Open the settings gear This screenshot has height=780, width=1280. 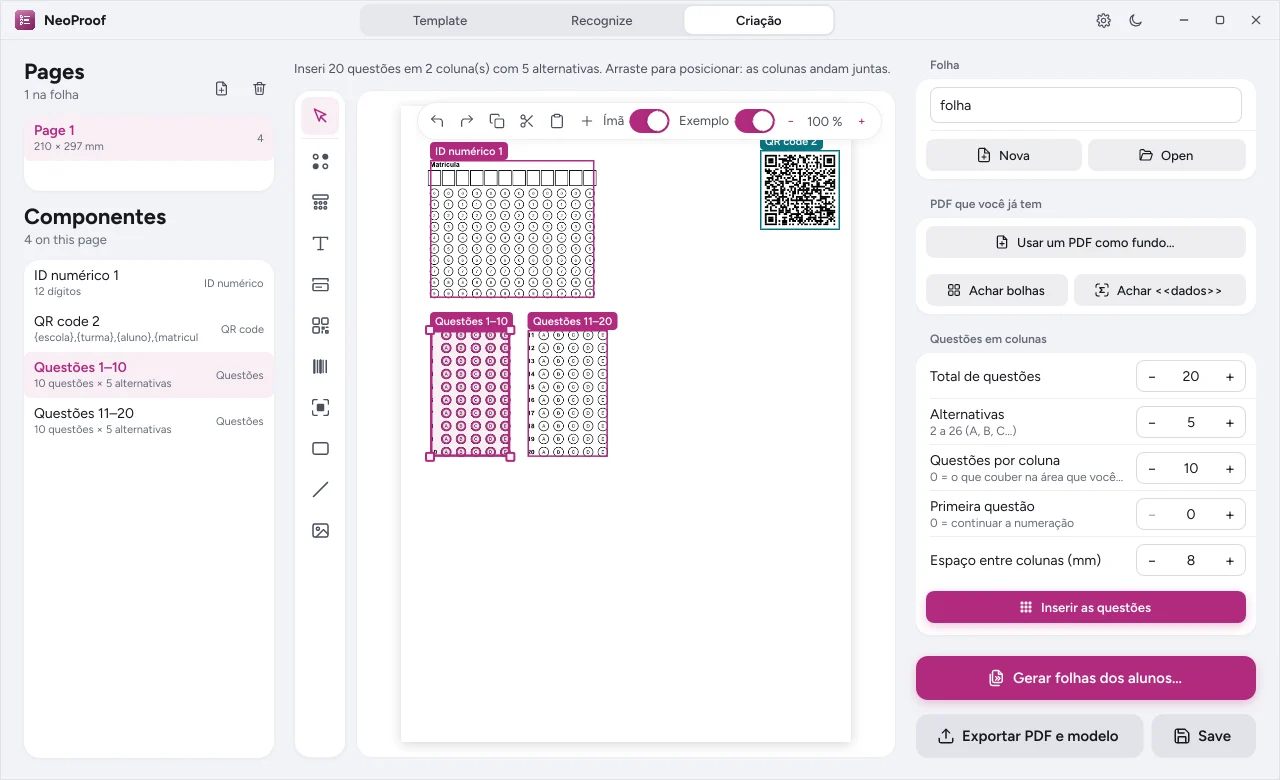coord(1104,20)
